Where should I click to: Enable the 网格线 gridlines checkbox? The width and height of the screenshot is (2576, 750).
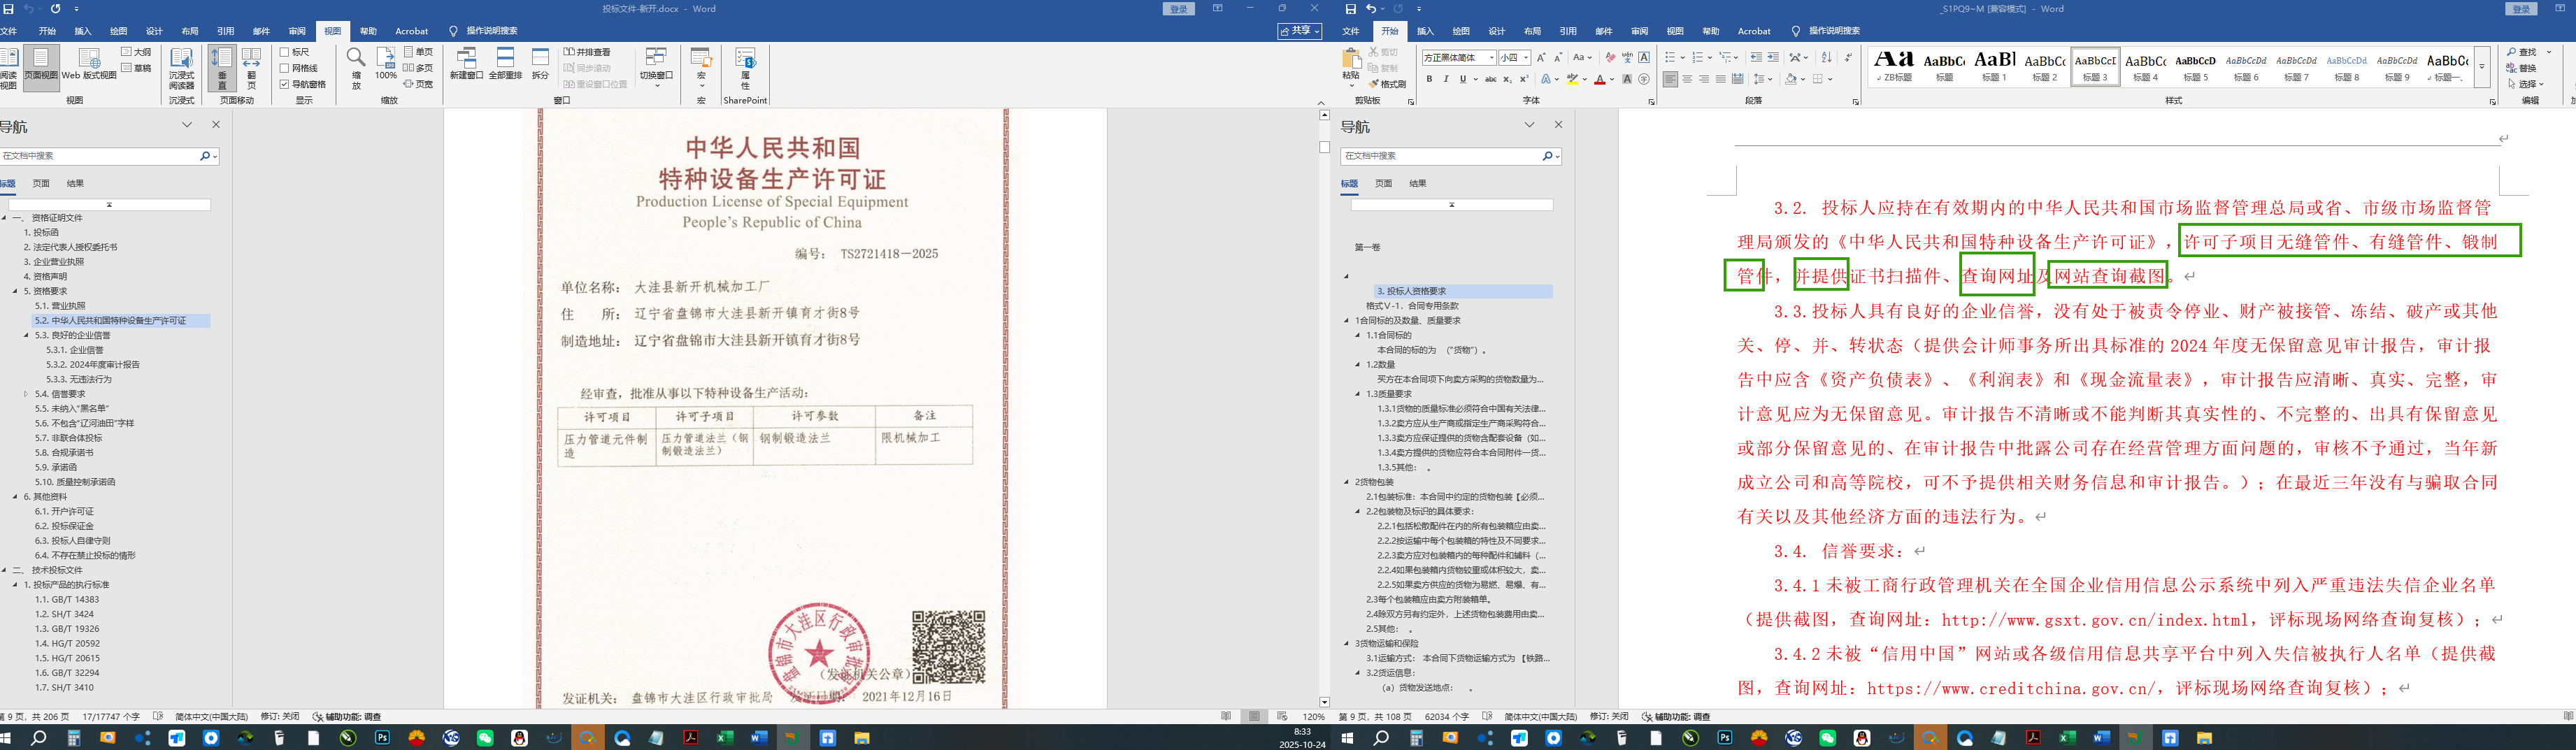285,68
